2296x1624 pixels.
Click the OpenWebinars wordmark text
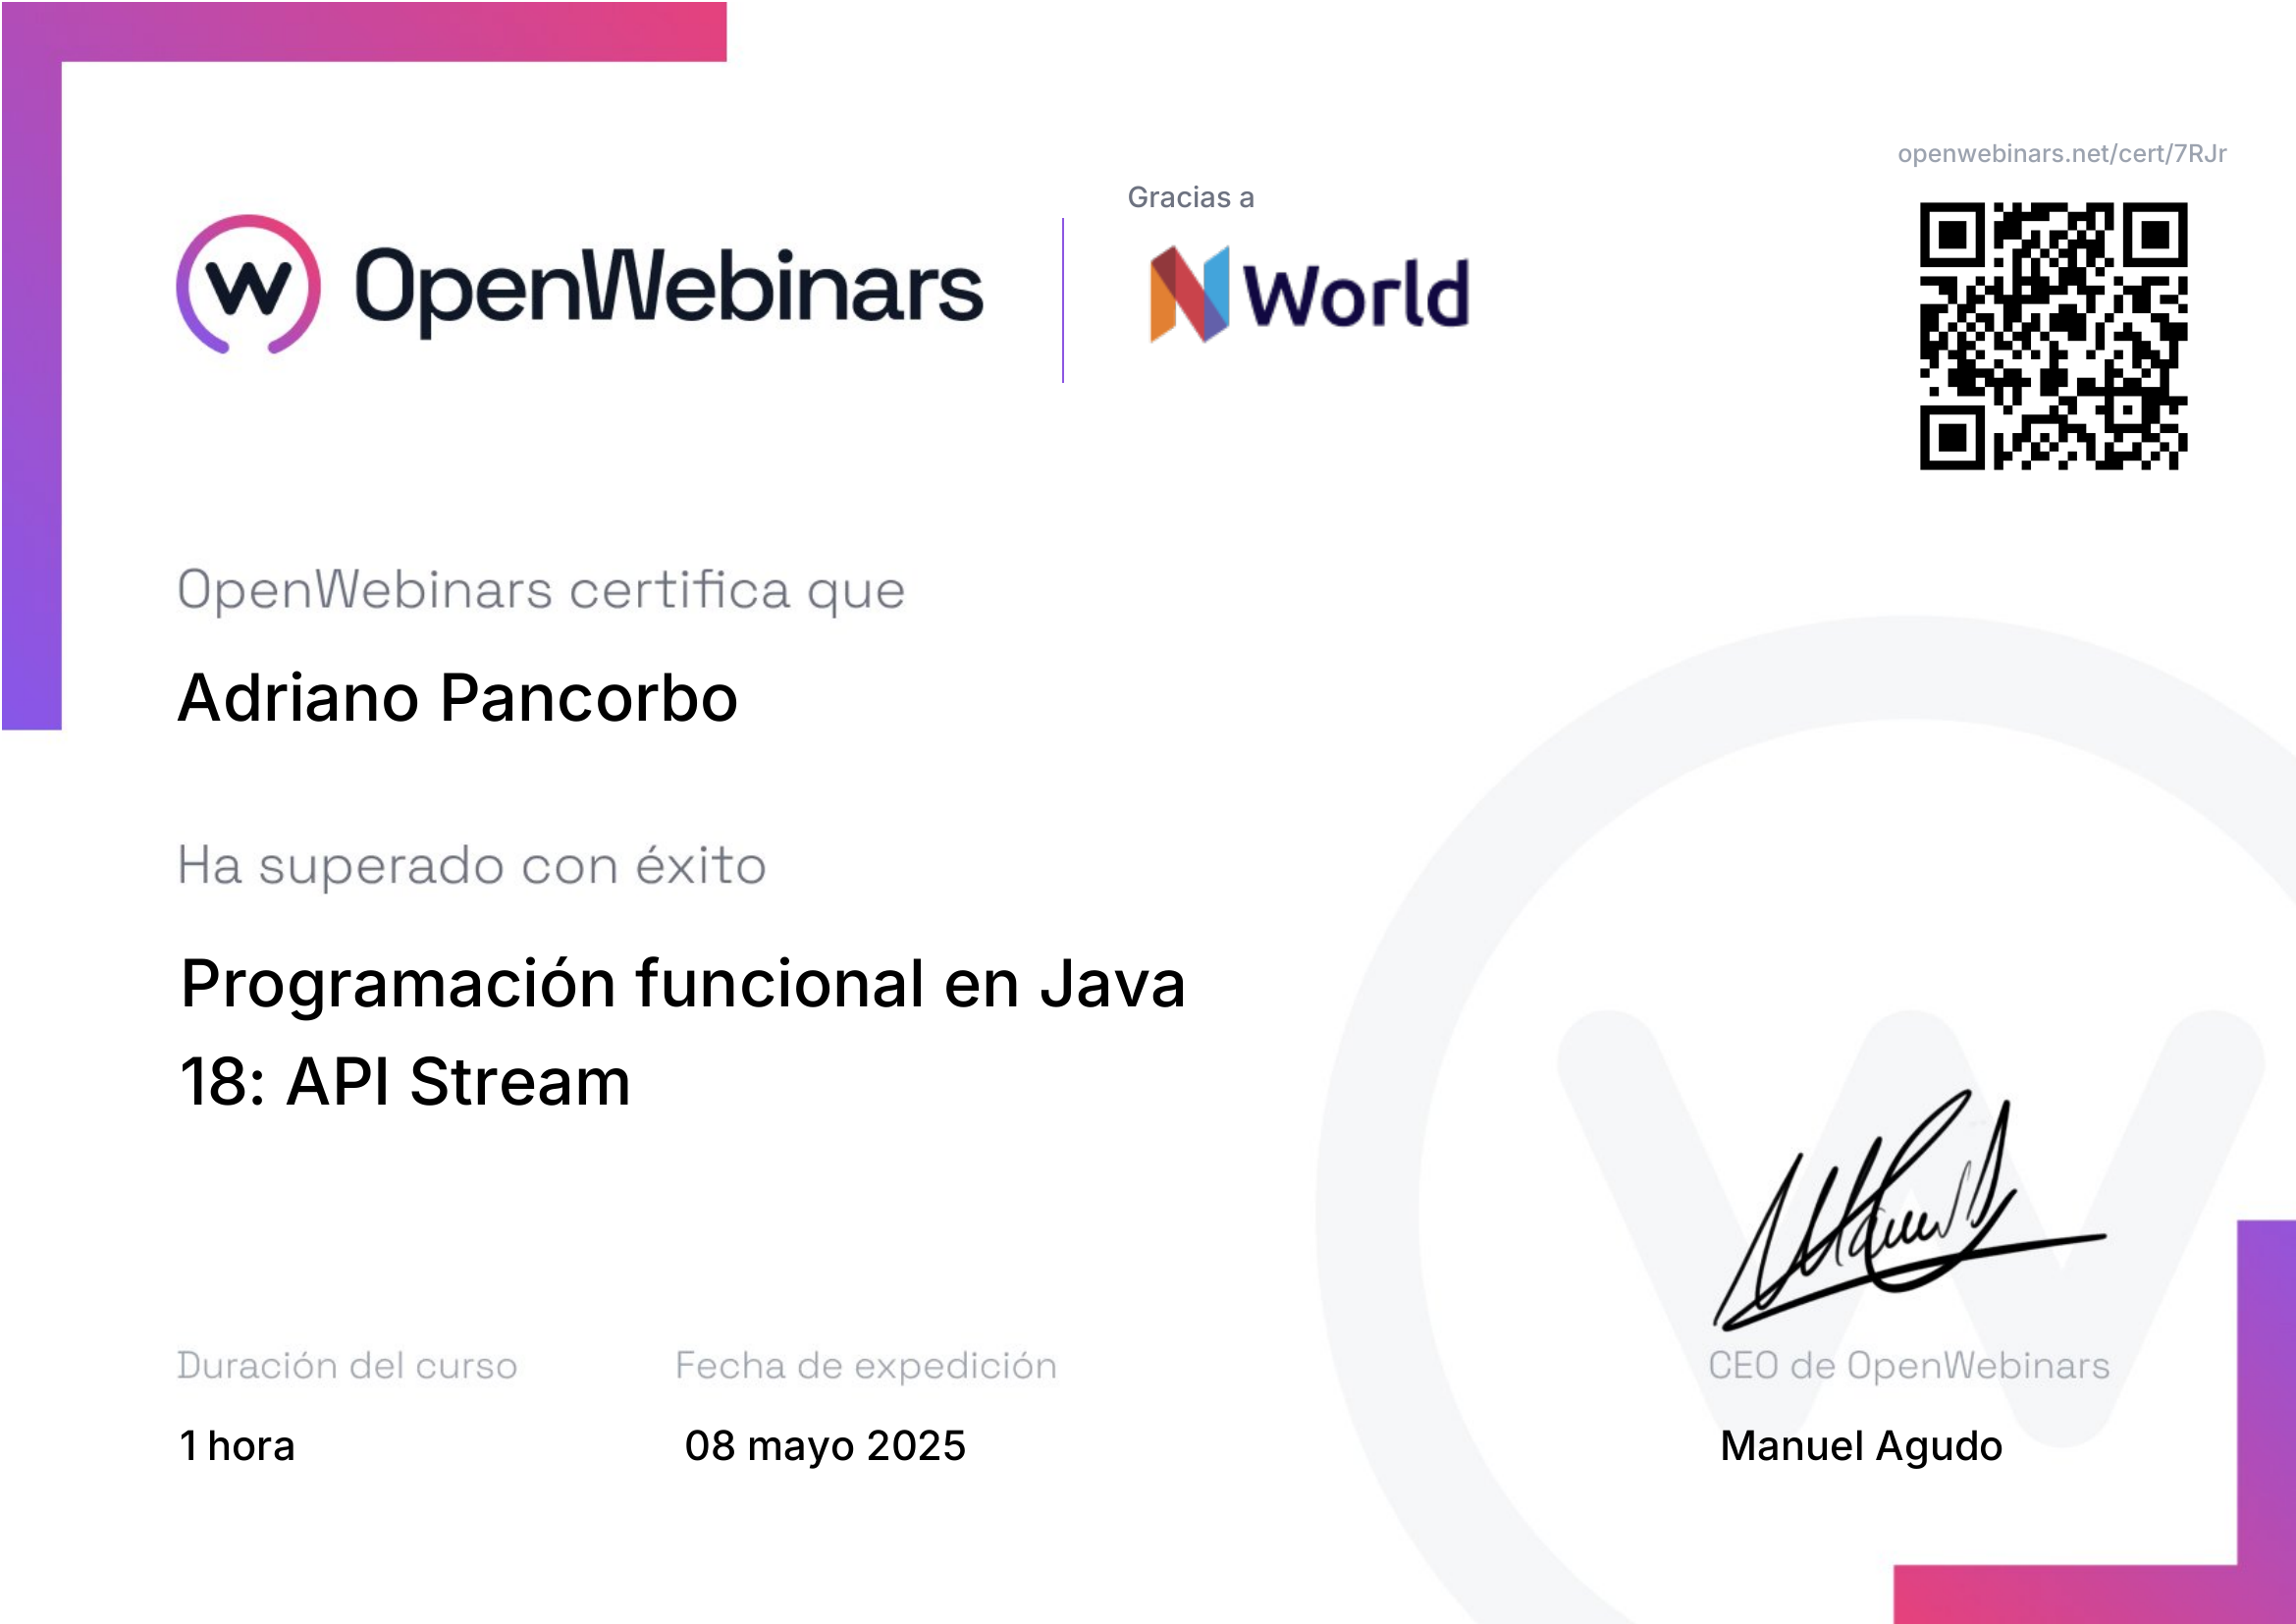668,289
